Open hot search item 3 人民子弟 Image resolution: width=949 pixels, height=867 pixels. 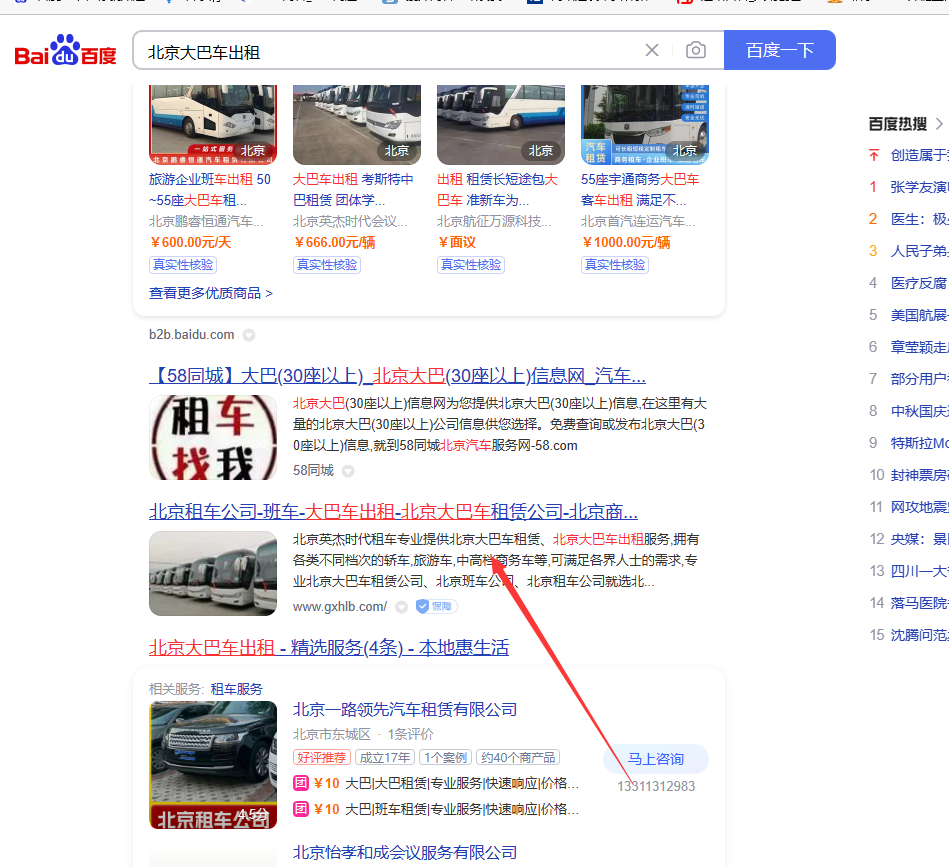[x=919, y=251]
